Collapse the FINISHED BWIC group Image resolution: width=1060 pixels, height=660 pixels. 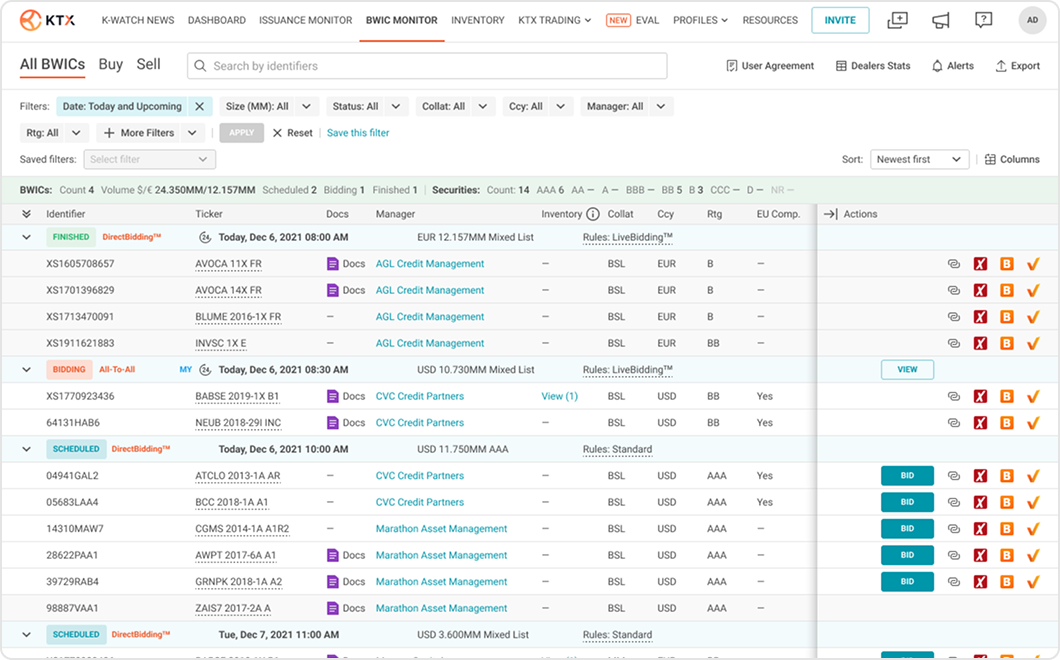26,238
